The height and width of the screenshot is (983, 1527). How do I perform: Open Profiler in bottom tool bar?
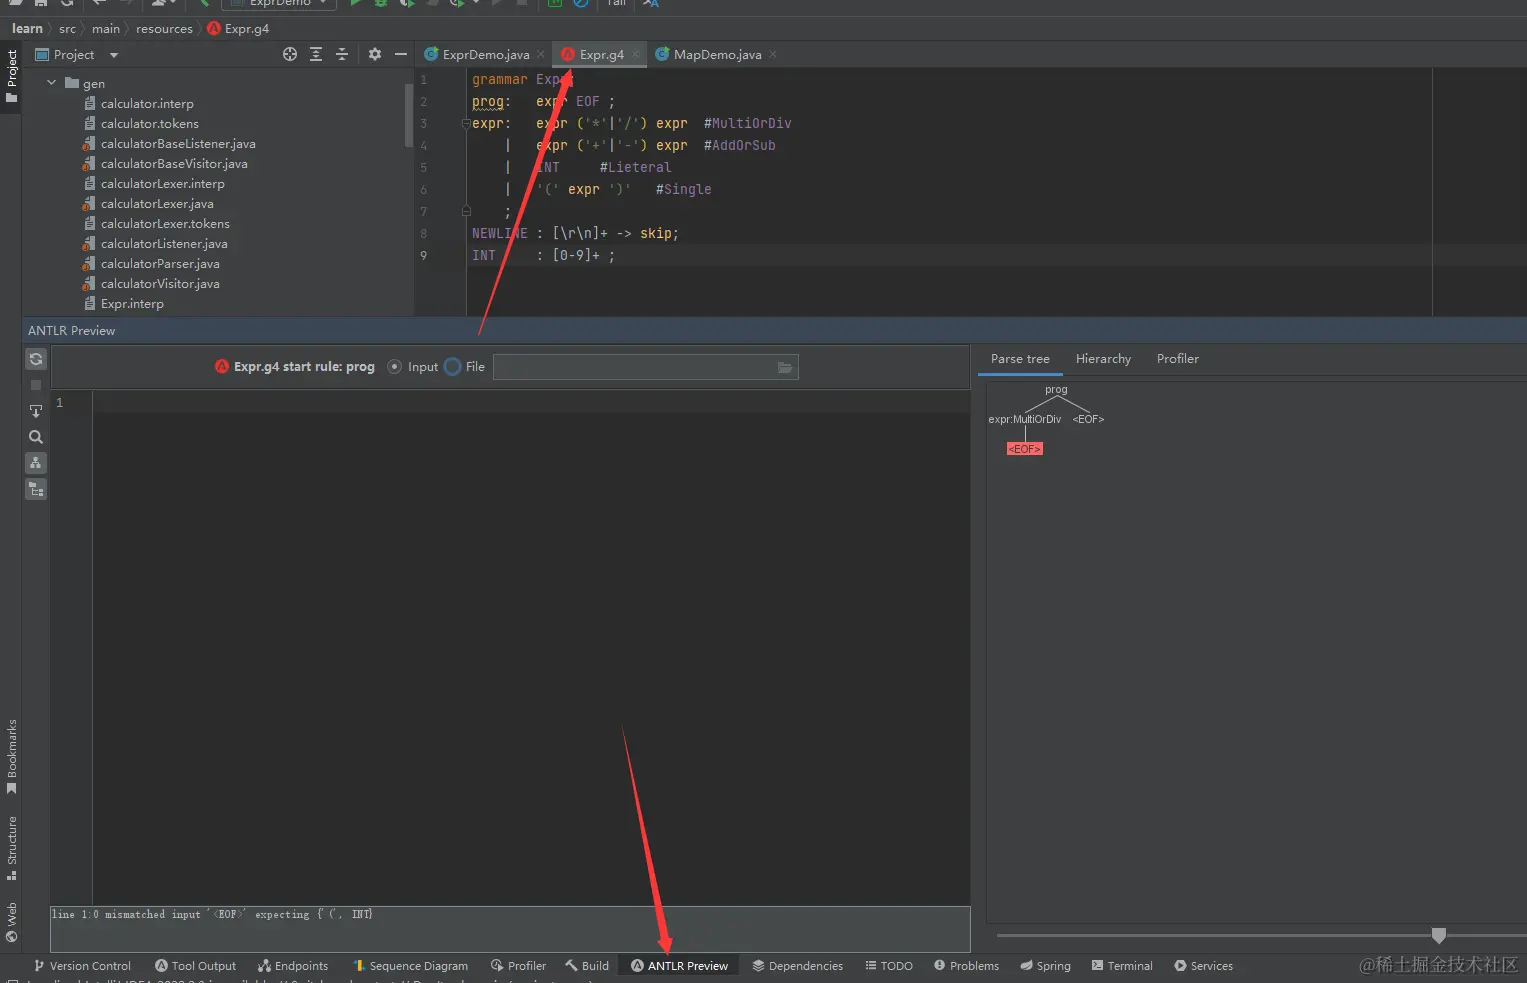coord(518,965)
